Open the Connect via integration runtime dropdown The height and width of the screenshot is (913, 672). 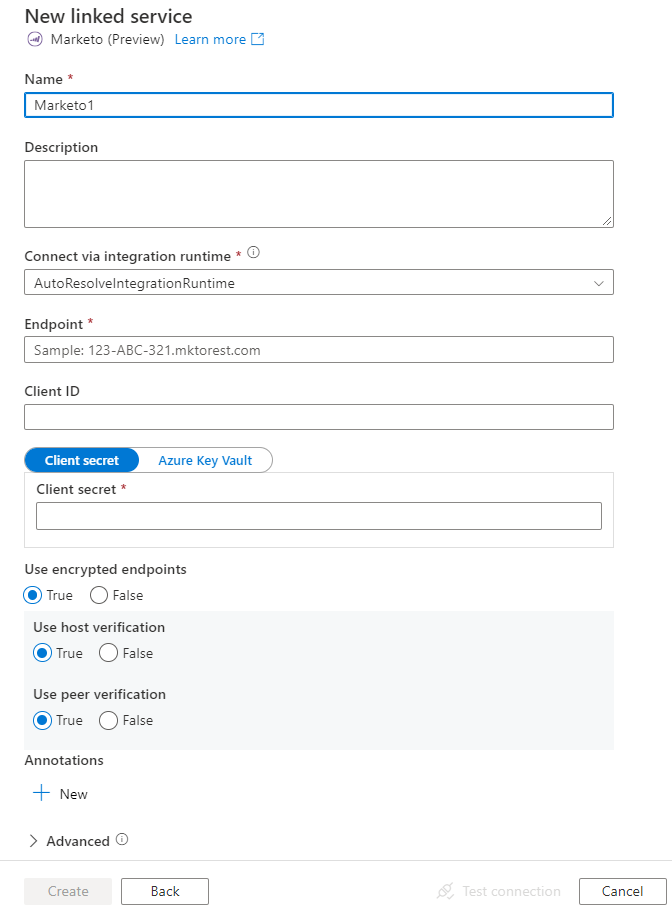click(318, 282)
